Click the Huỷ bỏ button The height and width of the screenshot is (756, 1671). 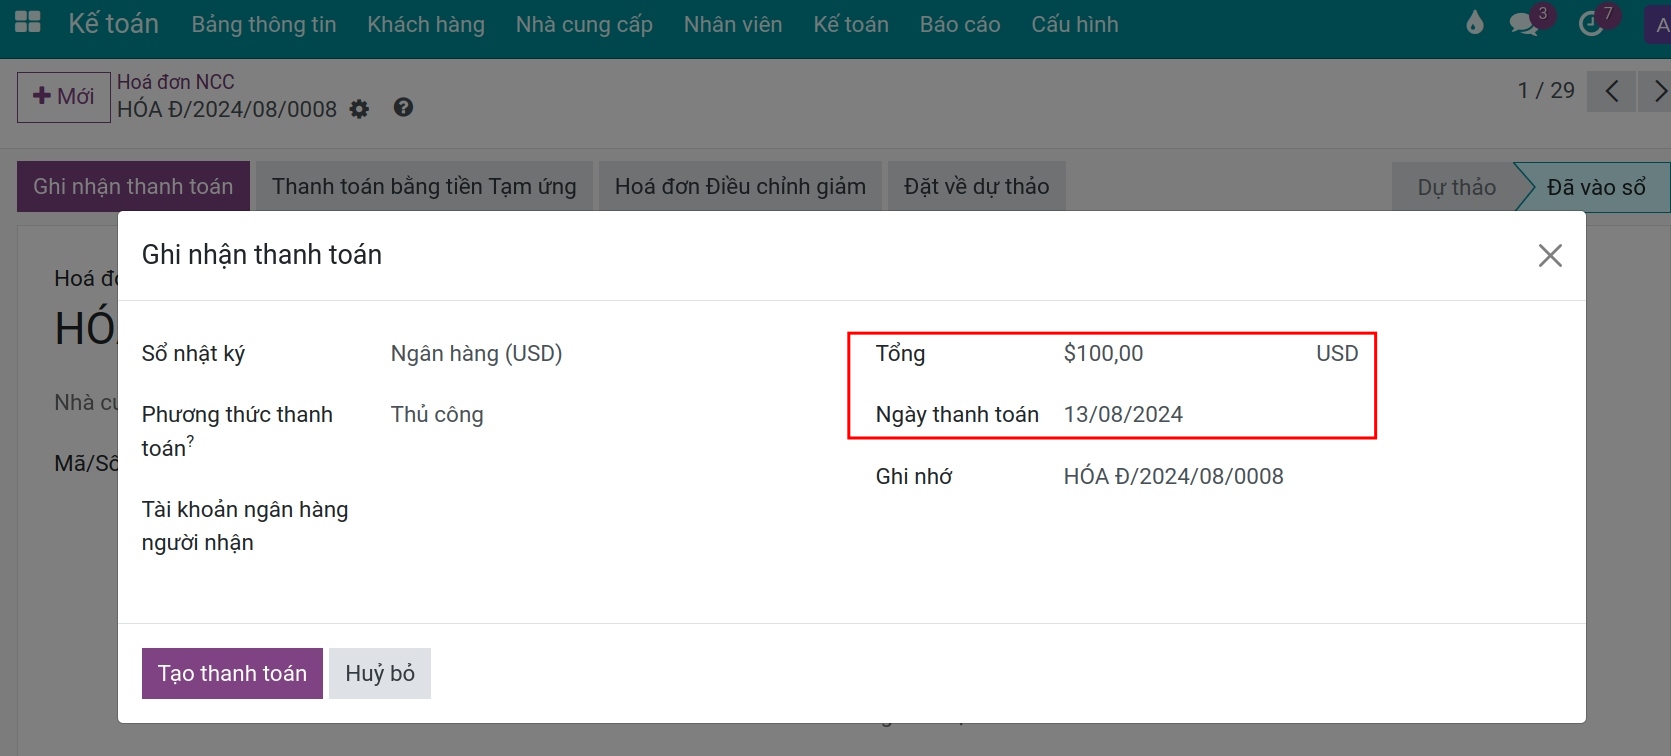380,673
